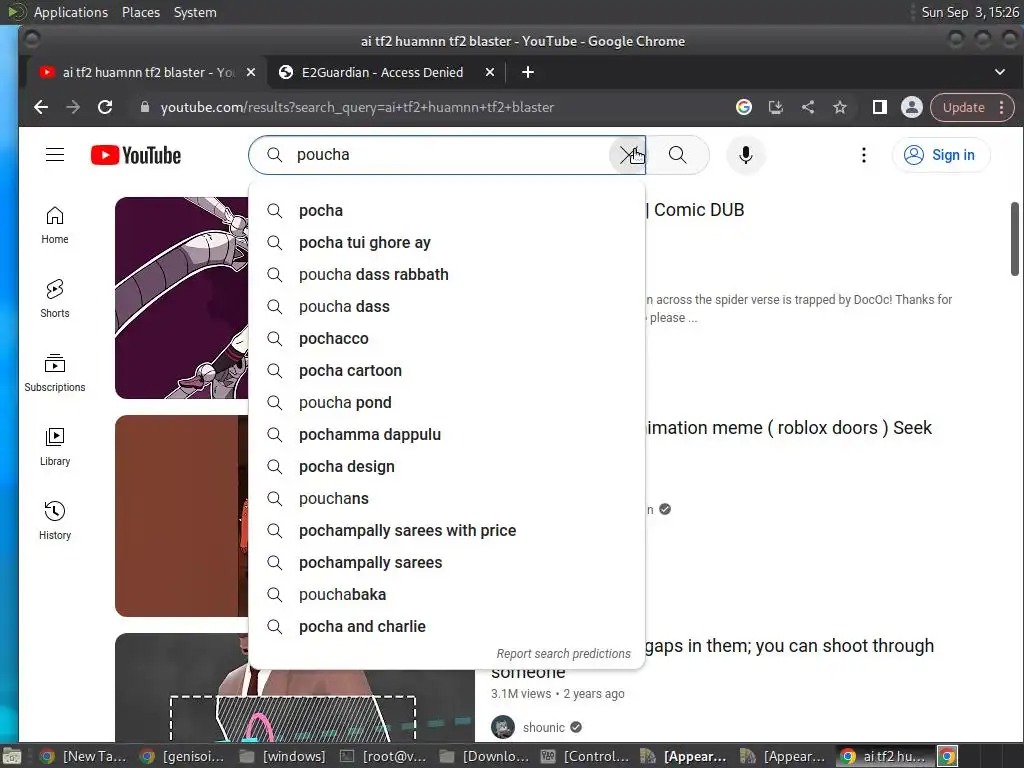The width and height of the screenshot is (1024, 768).
Task: Click the address bar URL field
Action: pyautogui.click(x=431, y=107)
